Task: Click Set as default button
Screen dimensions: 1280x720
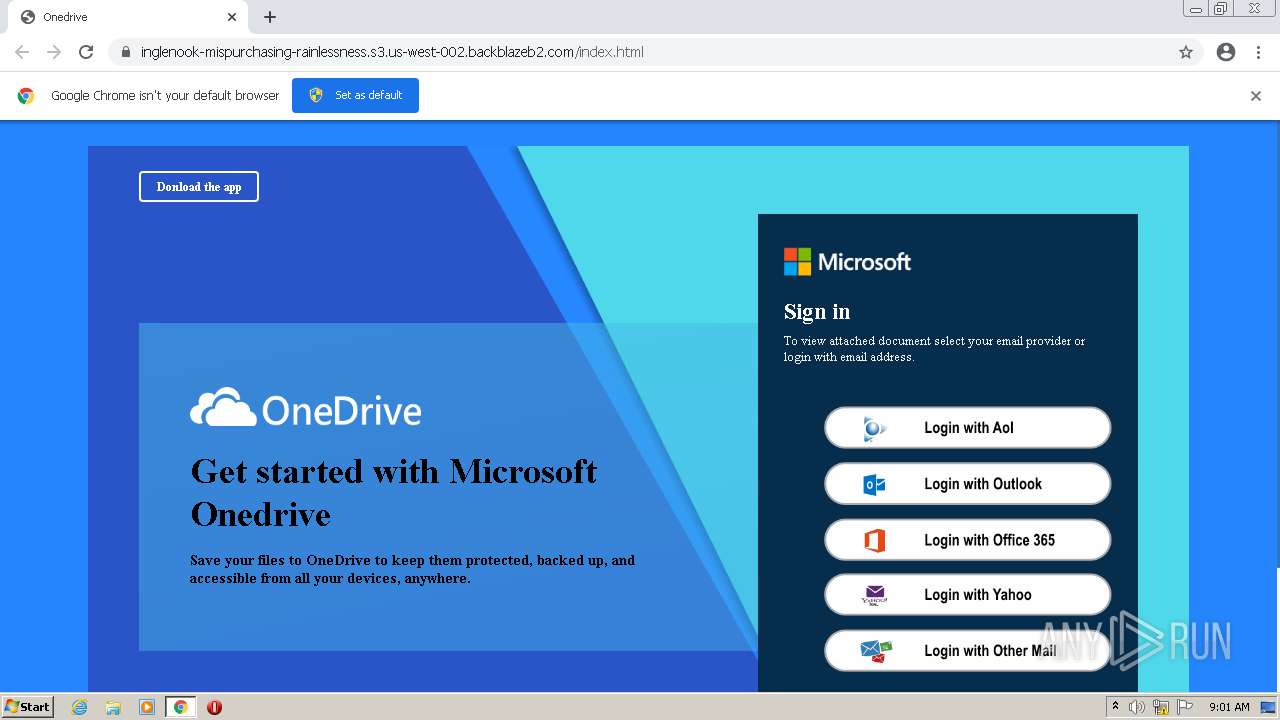Action: point(355,95)
